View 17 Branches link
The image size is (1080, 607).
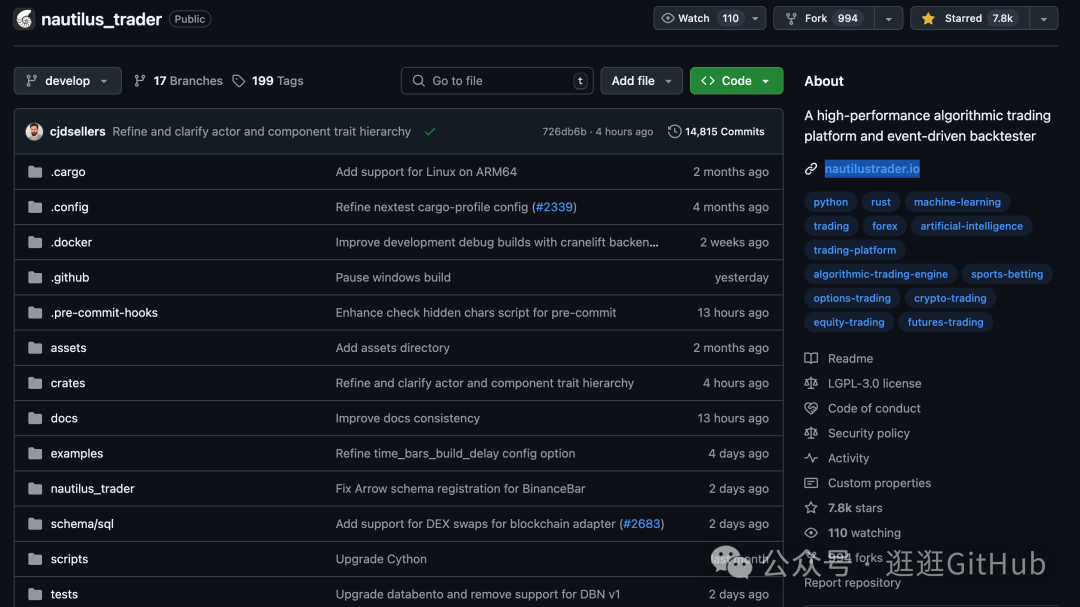click(178, 81)
